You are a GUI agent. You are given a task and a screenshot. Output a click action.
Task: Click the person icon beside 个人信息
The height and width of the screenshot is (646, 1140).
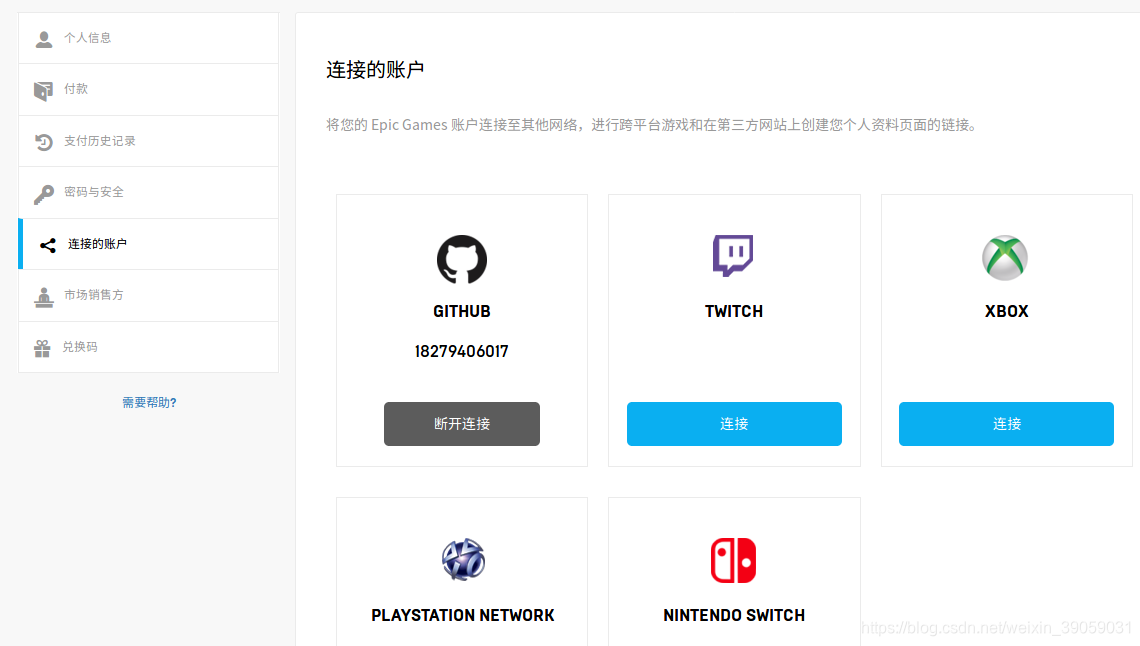click(x=44, y=39)
